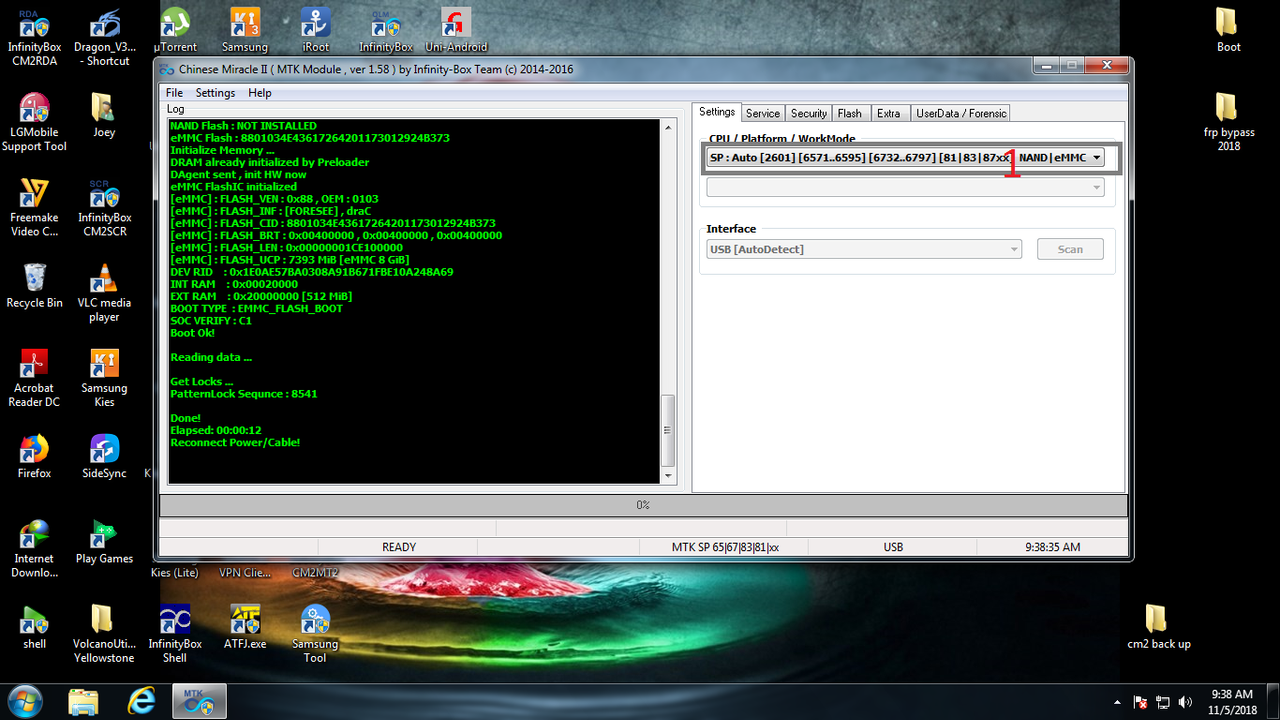Select the Samsung desktop icon beside uTorrent
This screenshot has height=720, width=1280.
point(245,31)
